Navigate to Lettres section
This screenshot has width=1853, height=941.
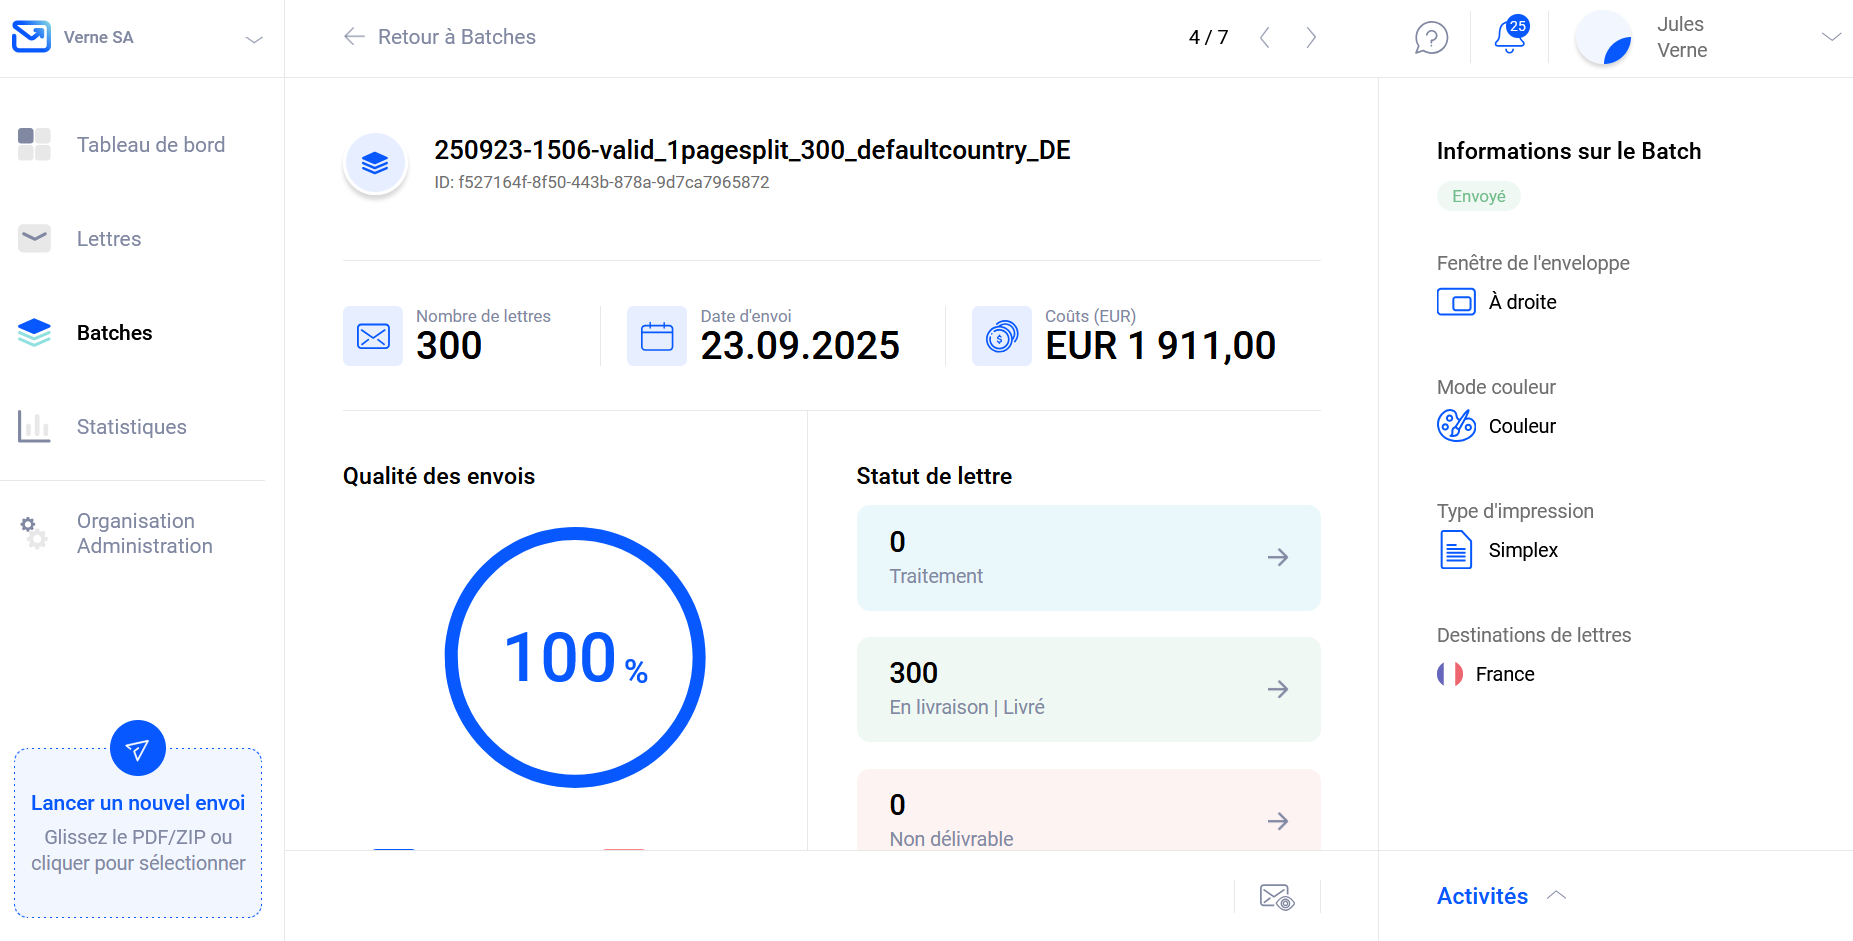[x=109, y=239]
